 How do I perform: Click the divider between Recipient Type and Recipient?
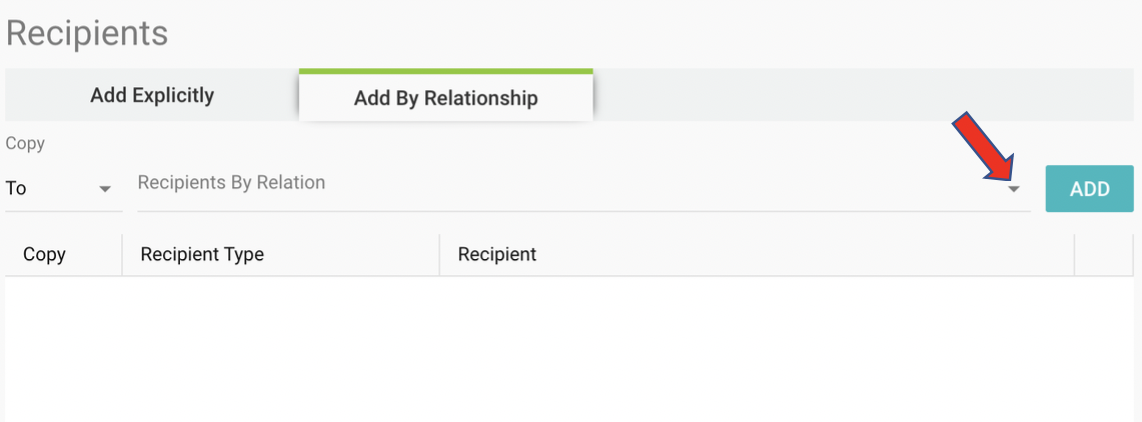click(439, 254)
